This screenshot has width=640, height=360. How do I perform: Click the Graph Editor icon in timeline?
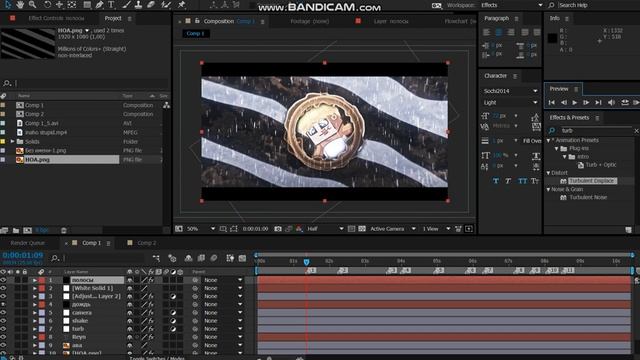[242, 258]
